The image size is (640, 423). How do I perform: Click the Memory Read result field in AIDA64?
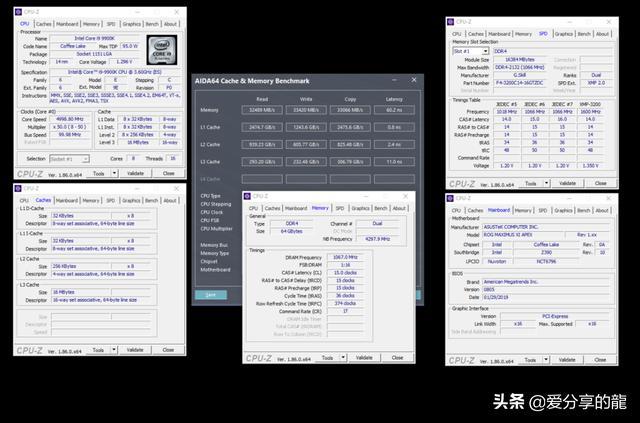point(262,110)
